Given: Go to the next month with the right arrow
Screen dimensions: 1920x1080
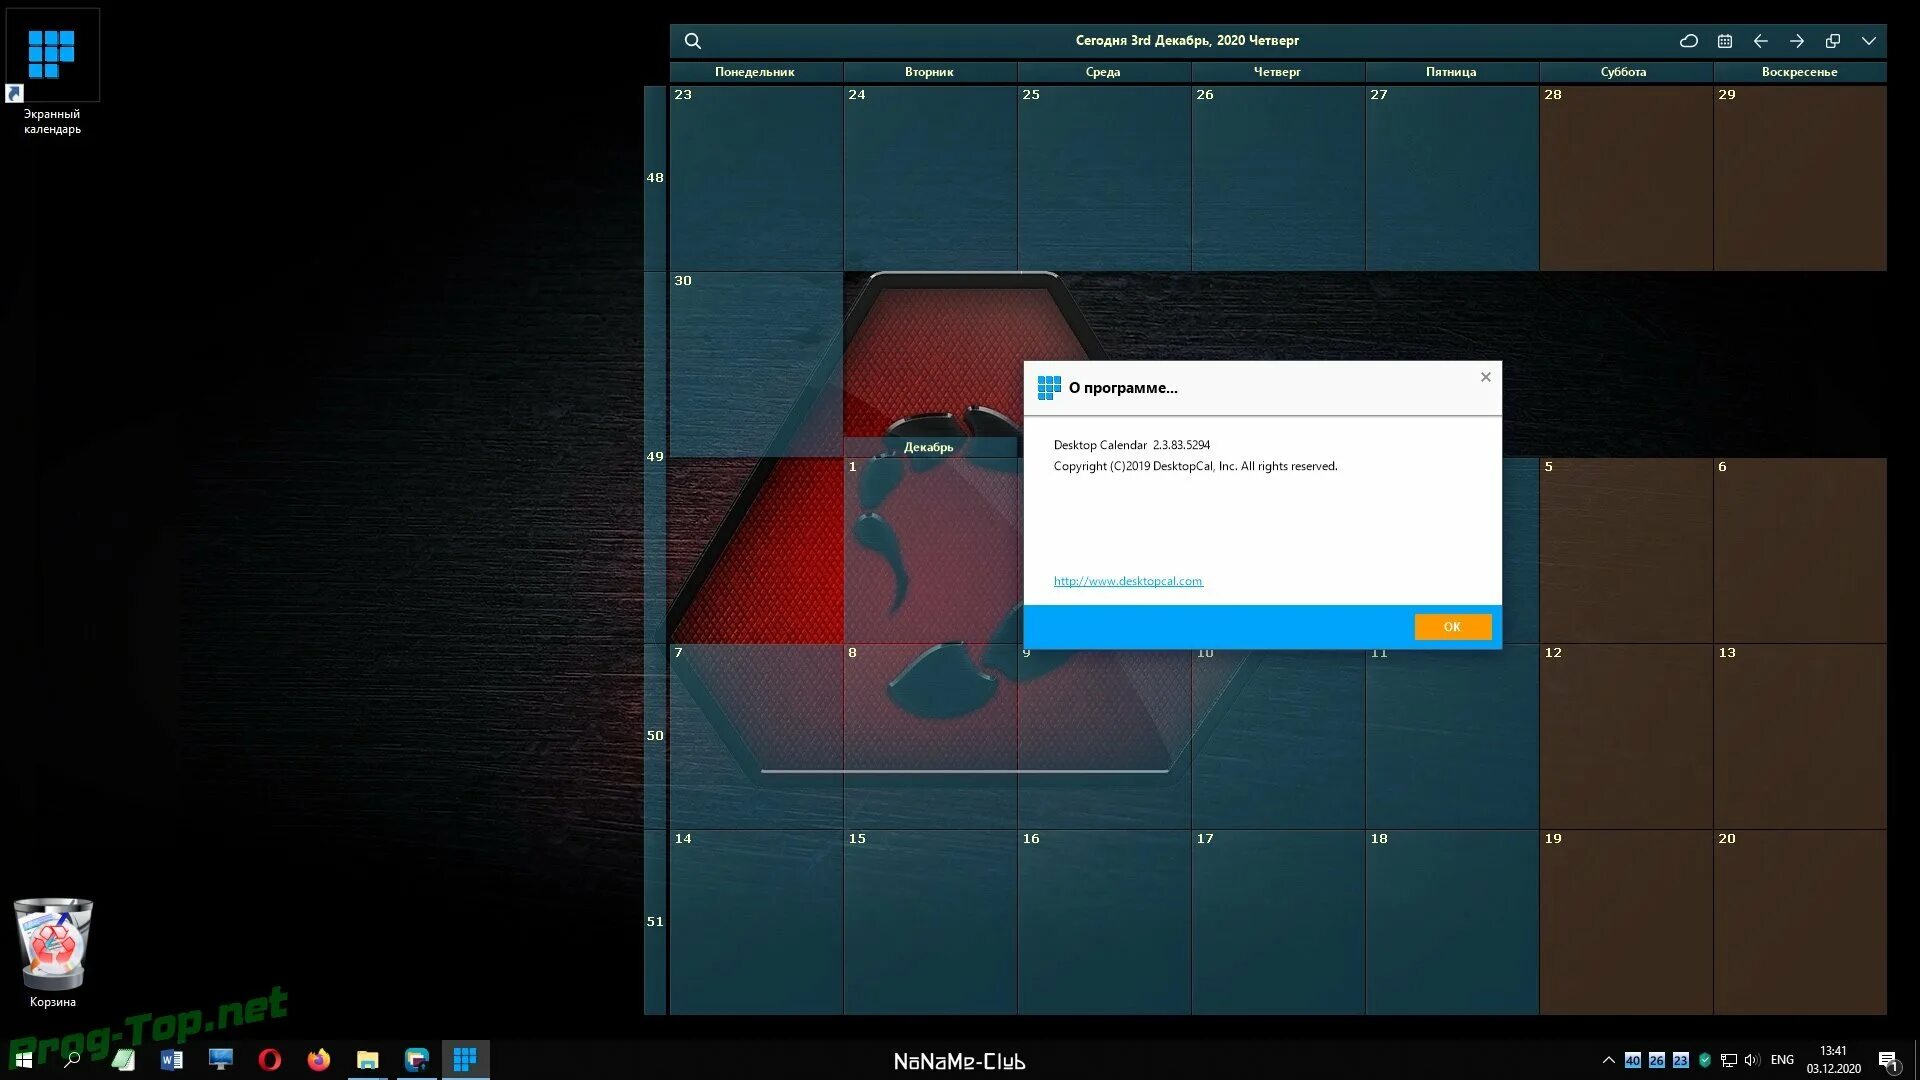Looking at the screenshot, I should [x=1797, y=41].
